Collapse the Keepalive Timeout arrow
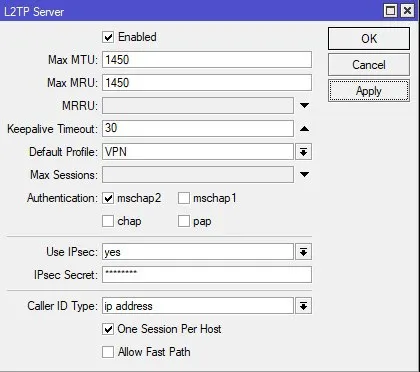The width and height of the screenshot is (420, 372). 304,129
